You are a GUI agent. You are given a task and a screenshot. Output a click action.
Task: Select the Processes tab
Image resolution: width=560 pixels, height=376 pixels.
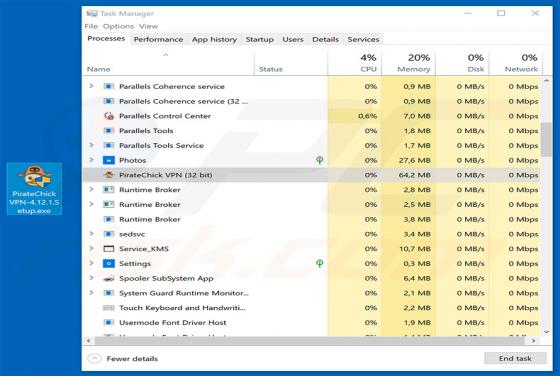click(106, 39)
